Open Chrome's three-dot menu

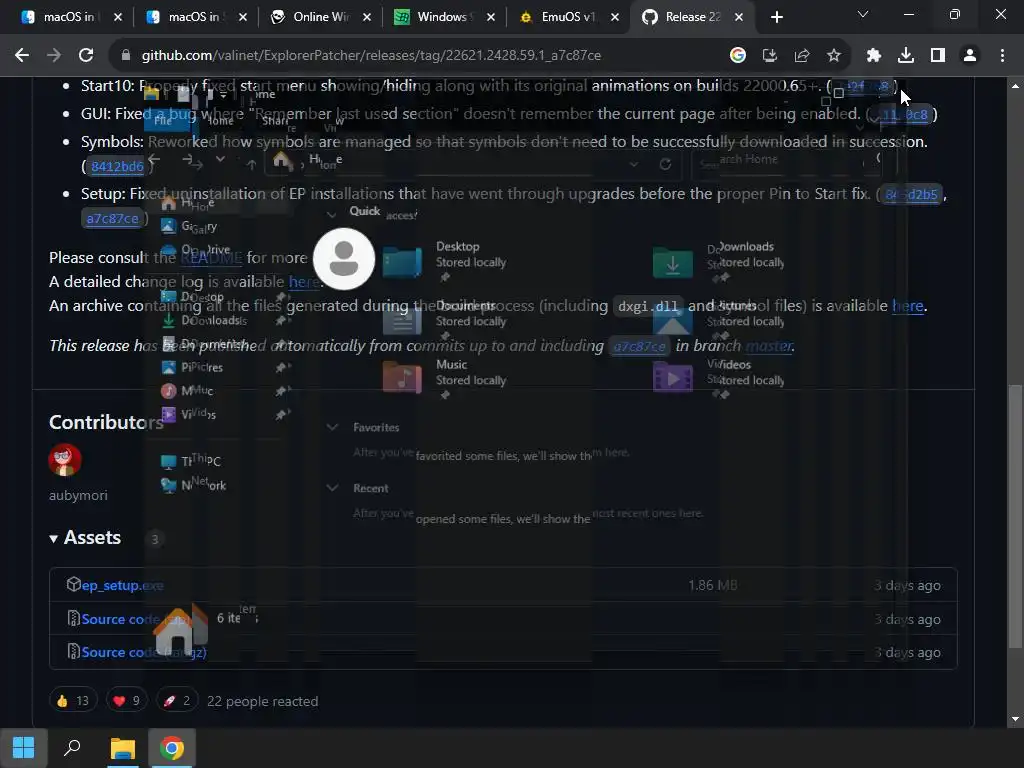(x=1002, y=56)
